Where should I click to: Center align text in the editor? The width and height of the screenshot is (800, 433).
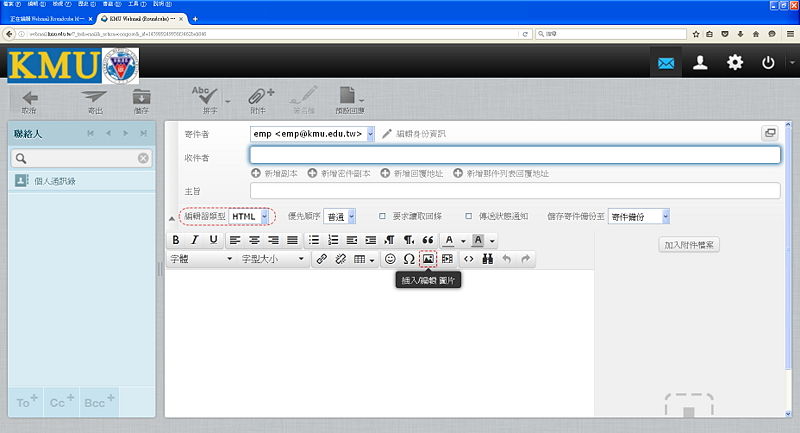(x=254, y=240)
